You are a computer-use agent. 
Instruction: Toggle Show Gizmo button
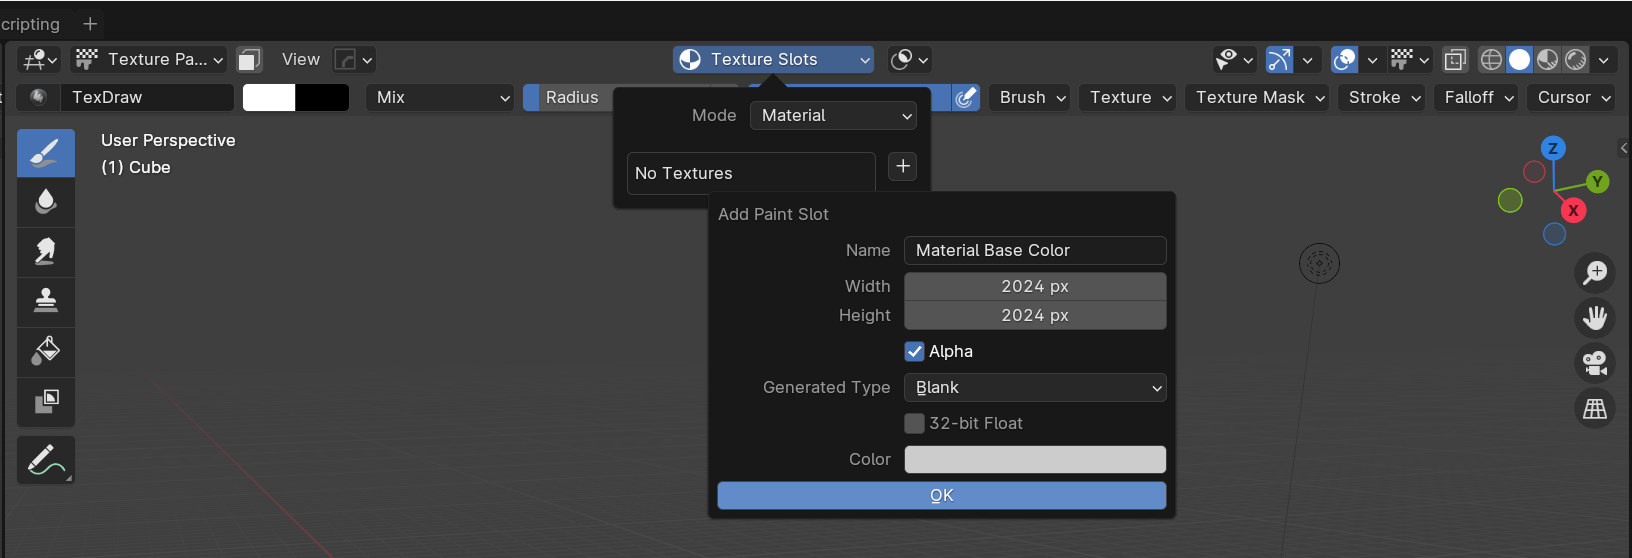[1279, 60]
